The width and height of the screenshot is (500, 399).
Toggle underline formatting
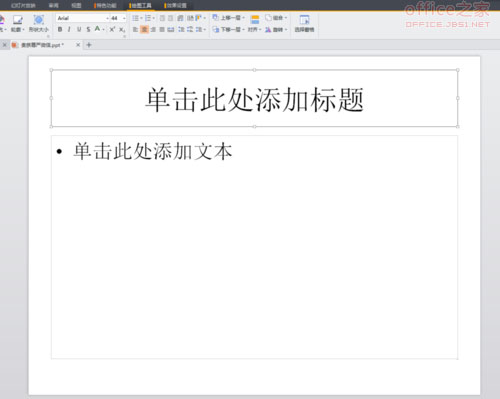coord(79,29)
